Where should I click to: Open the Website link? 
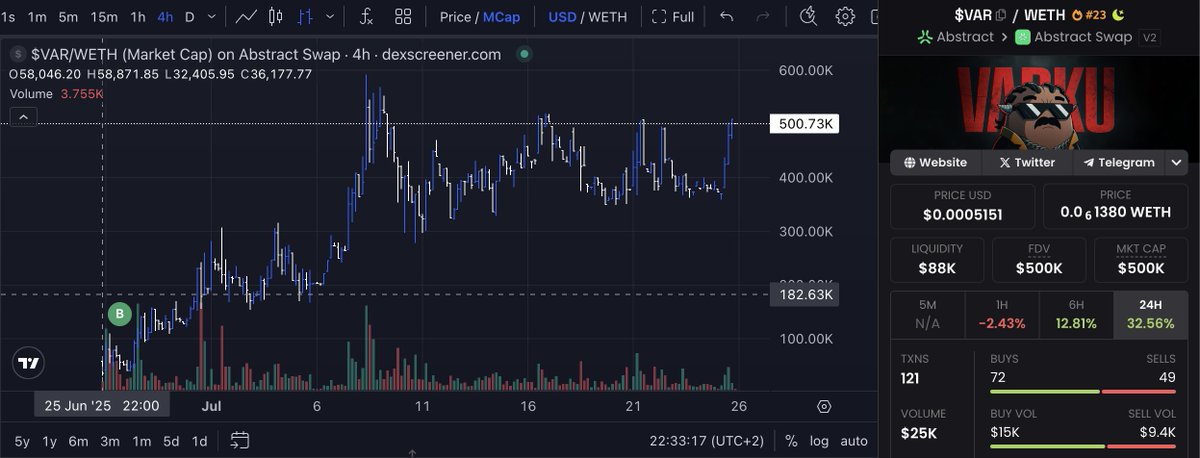pos(935,162)
